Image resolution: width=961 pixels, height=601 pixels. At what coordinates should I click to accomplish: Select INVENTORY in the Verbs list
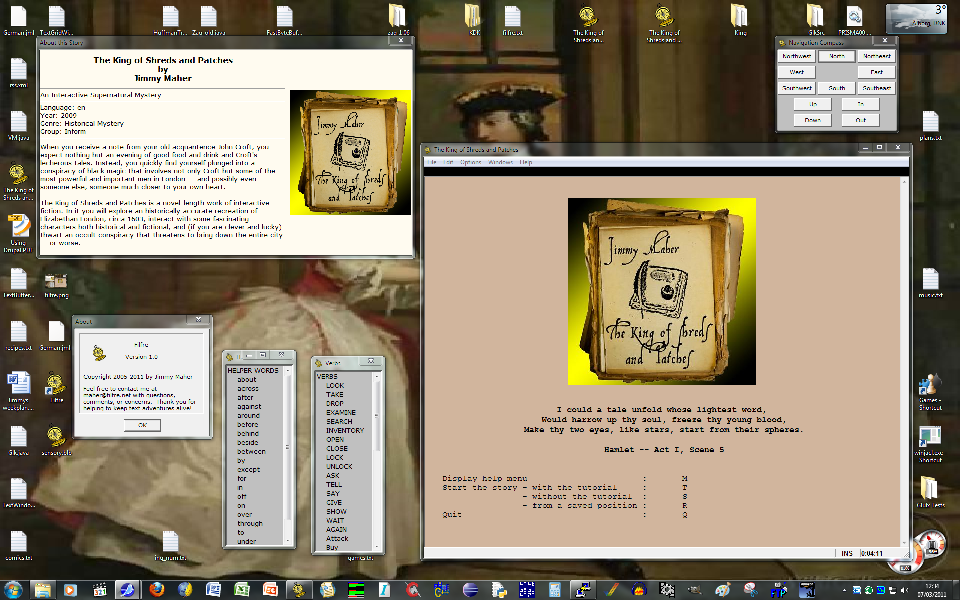345,430
